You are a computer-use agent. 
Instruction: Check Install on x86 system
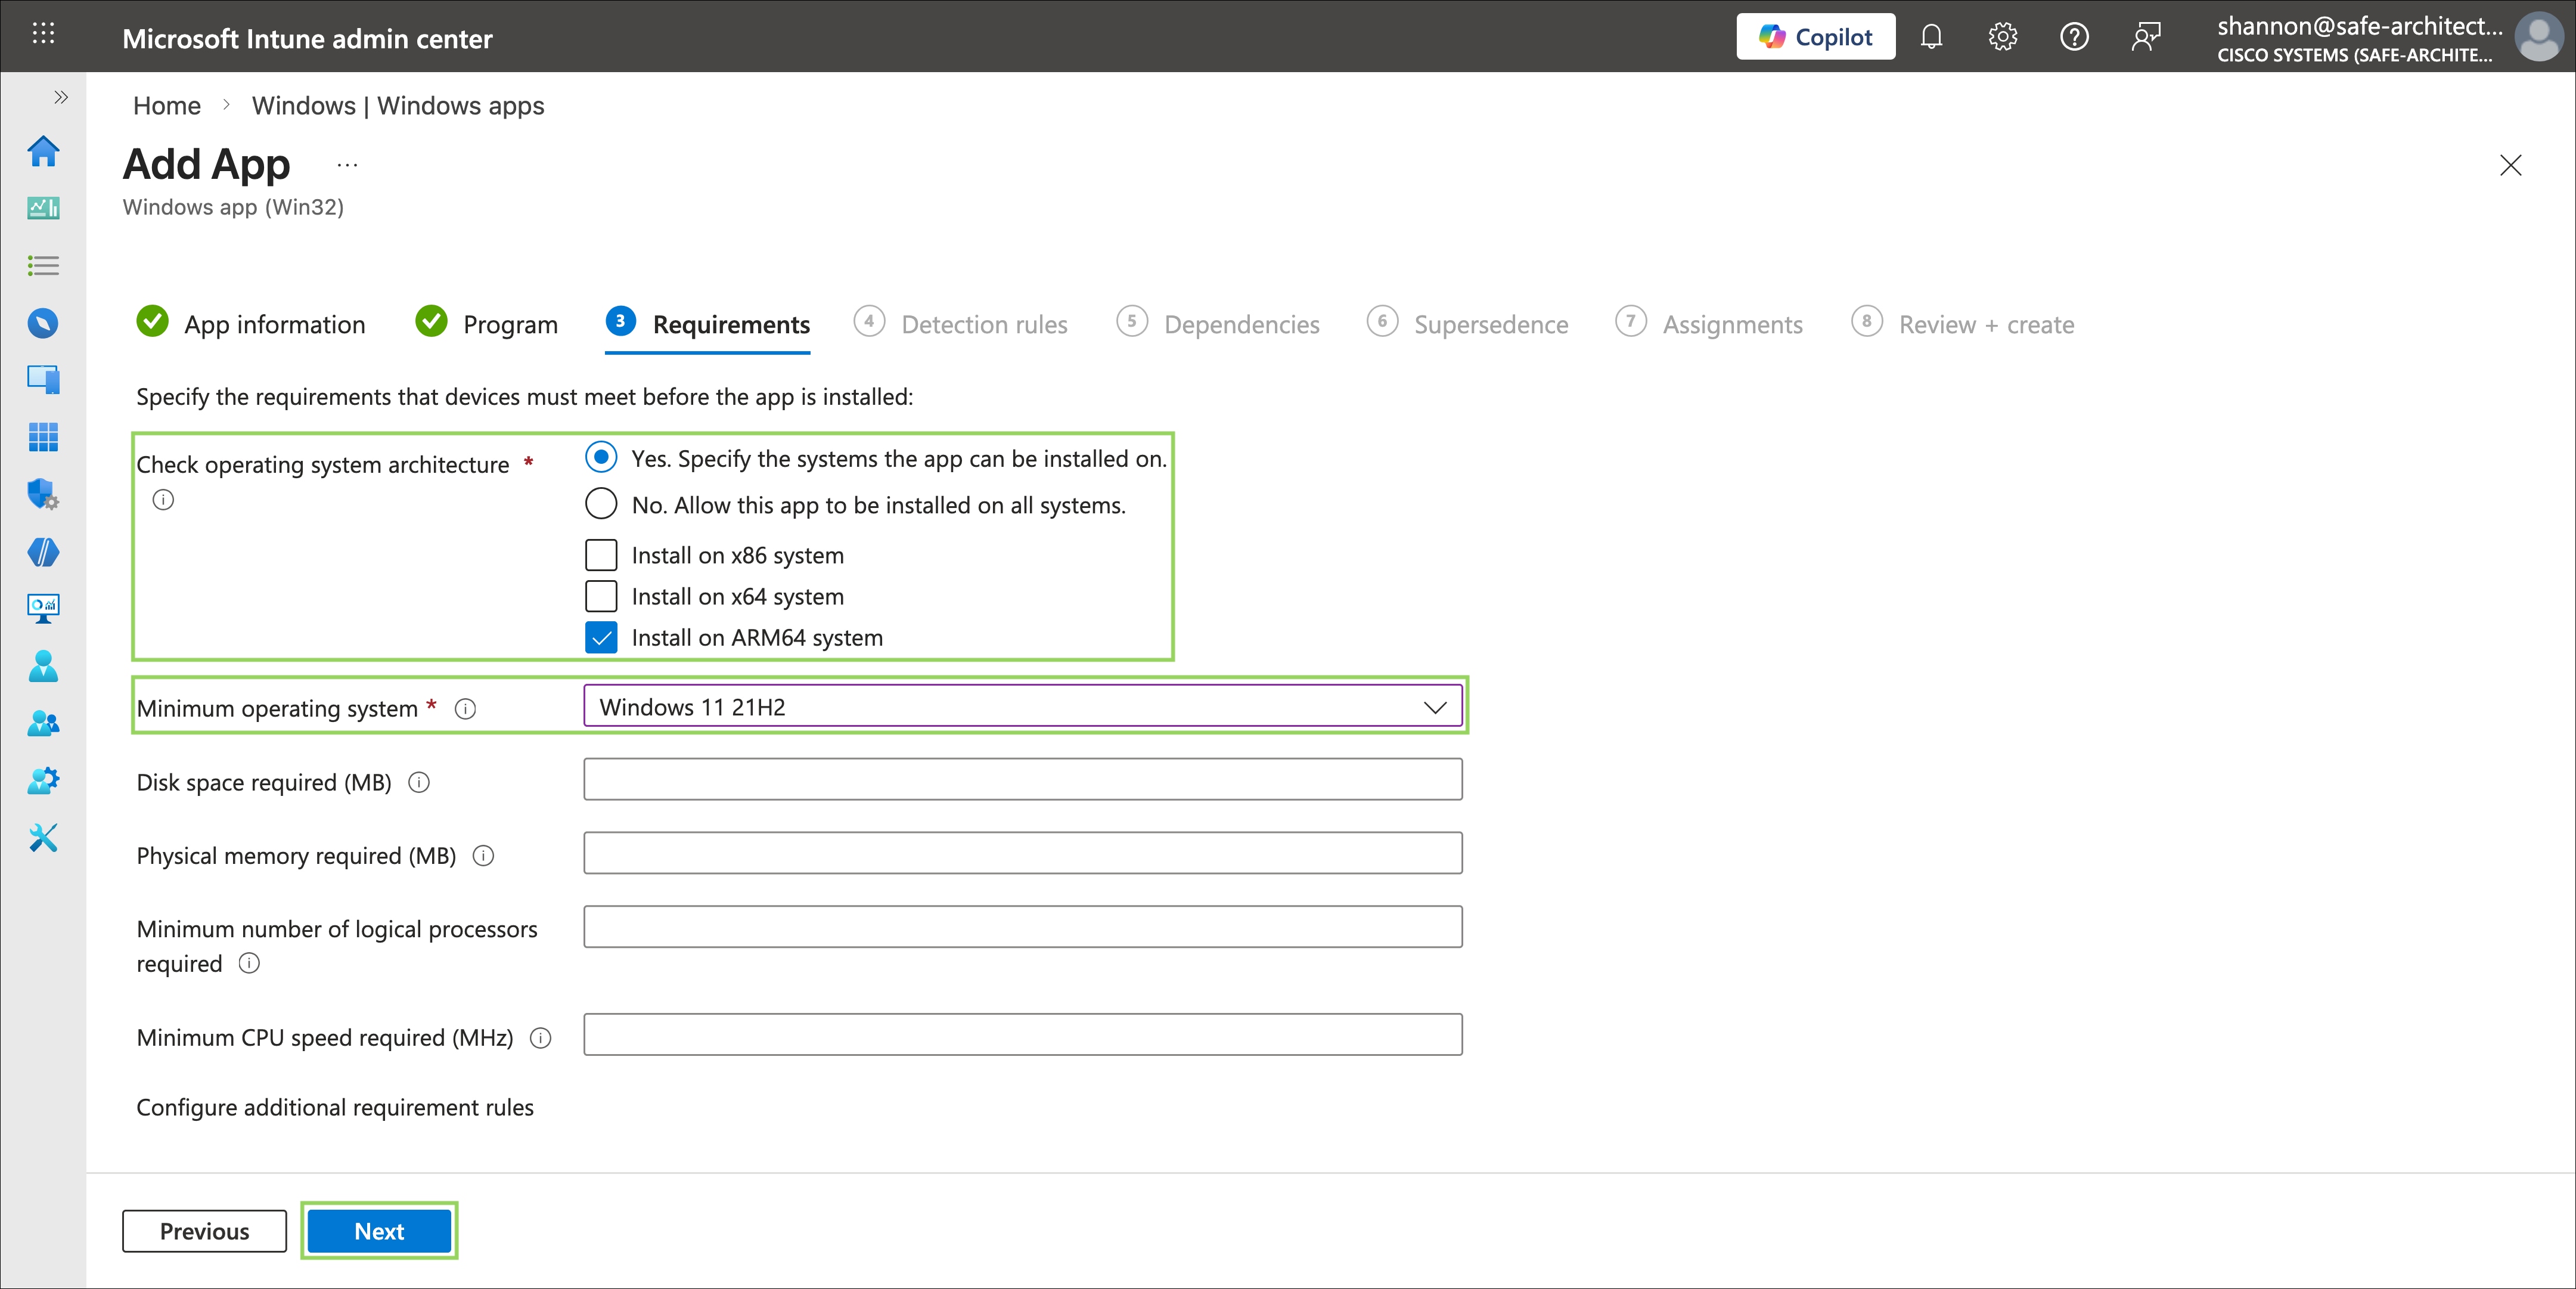click(601, 555)
